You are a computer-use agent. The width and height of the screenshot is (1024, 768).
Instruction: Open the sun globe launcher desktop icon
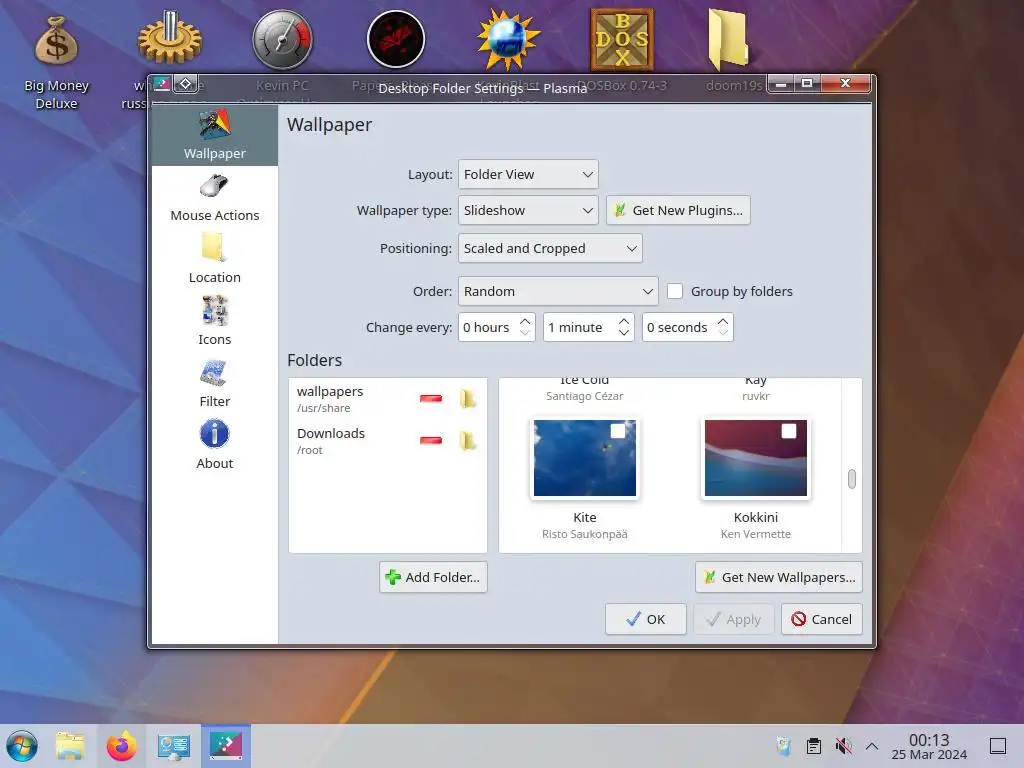[x=508, y=39]
